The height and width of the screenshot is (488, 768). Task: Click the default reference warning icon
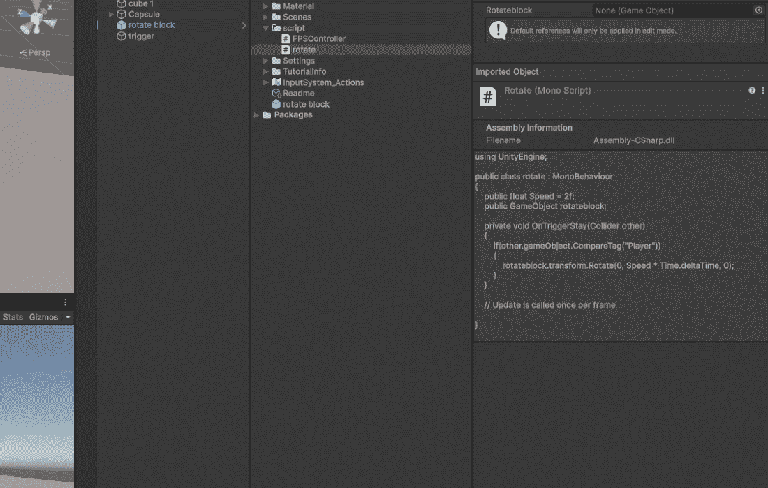(x=498, y=30)
